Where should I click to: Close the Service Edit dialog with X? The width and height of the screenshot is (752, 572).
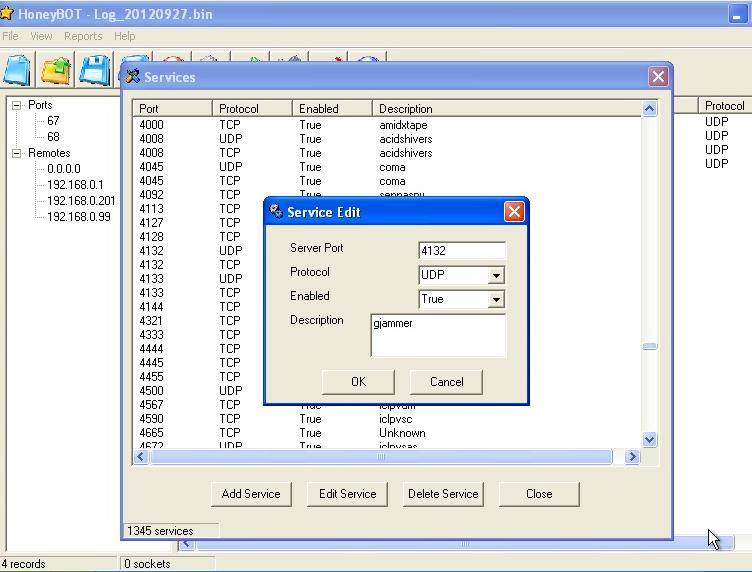514,212
